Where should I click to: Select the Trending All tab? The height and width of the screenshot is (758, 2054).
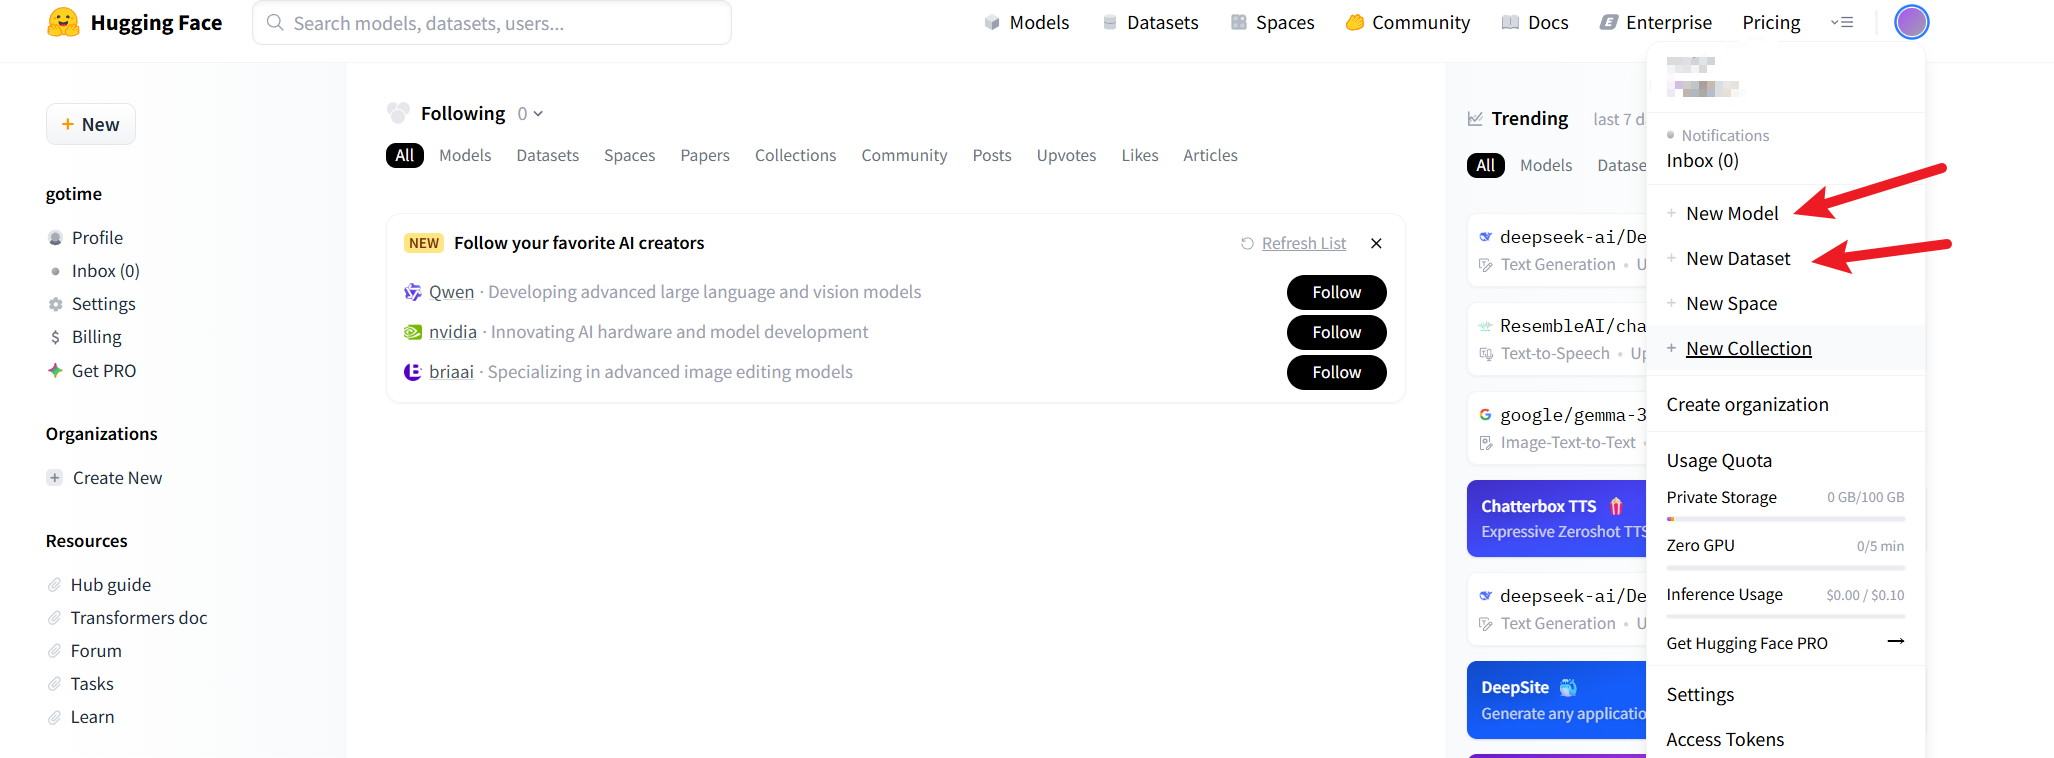[x=1486, y=165]
